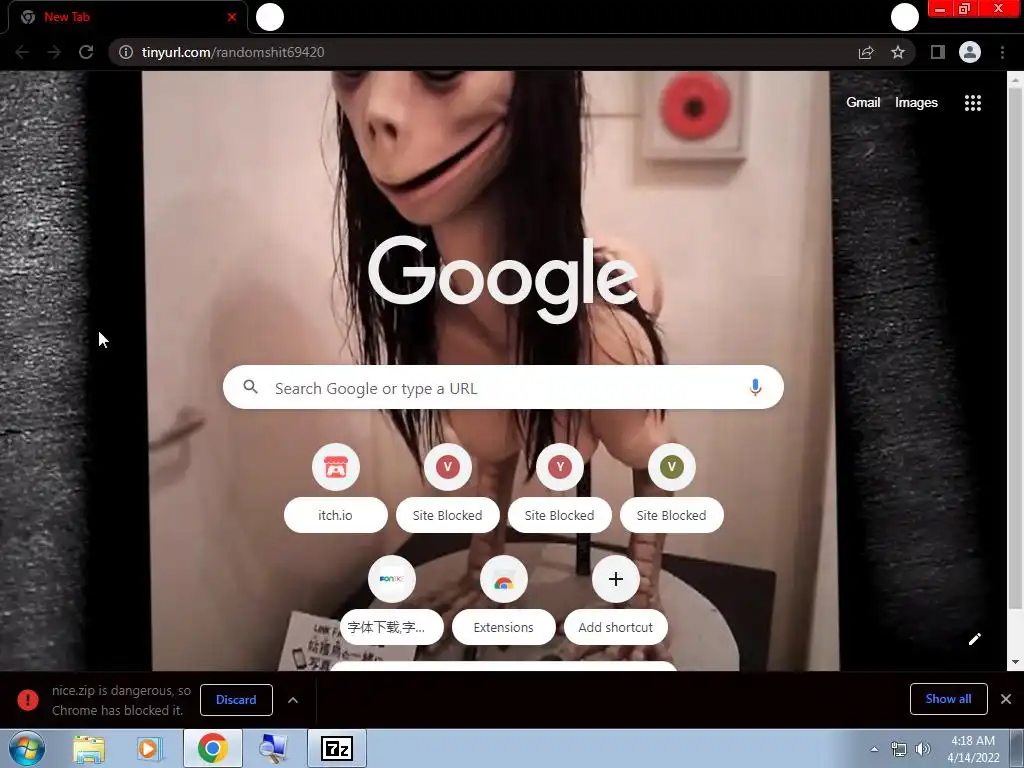Open the Extensions shortcut
Image resolution: width=1024 pixels, height=768 pixels.
coord(504,579)
